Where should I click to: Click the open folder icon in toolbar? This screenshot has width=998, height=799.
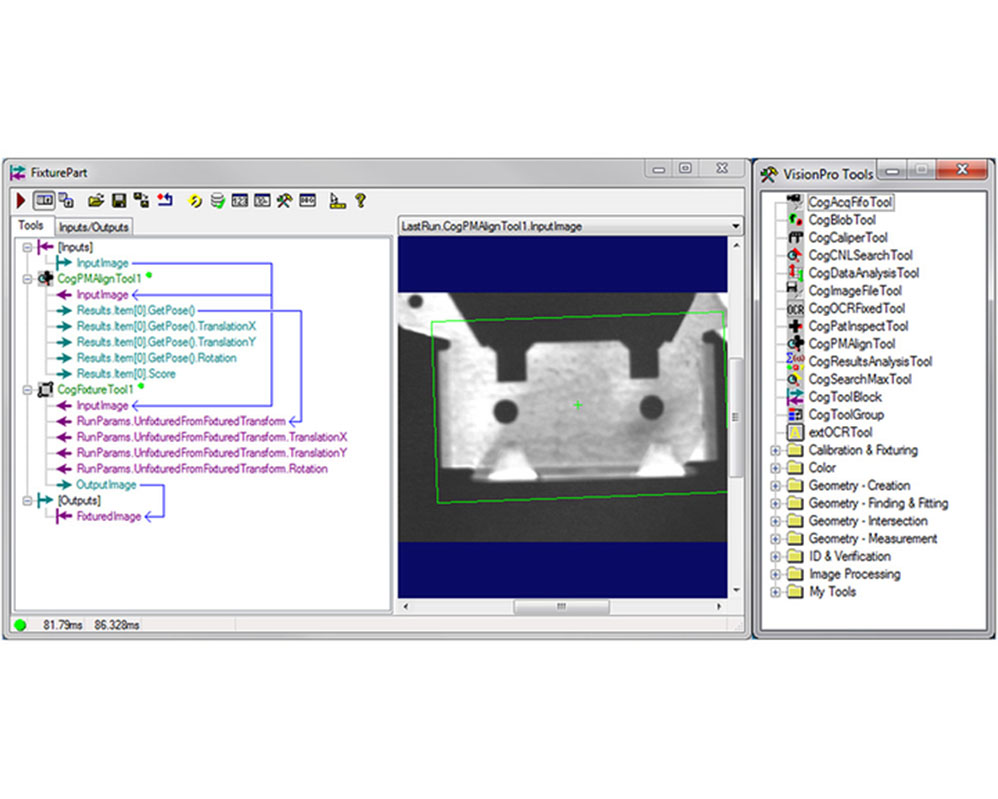[x=96, y=201]
